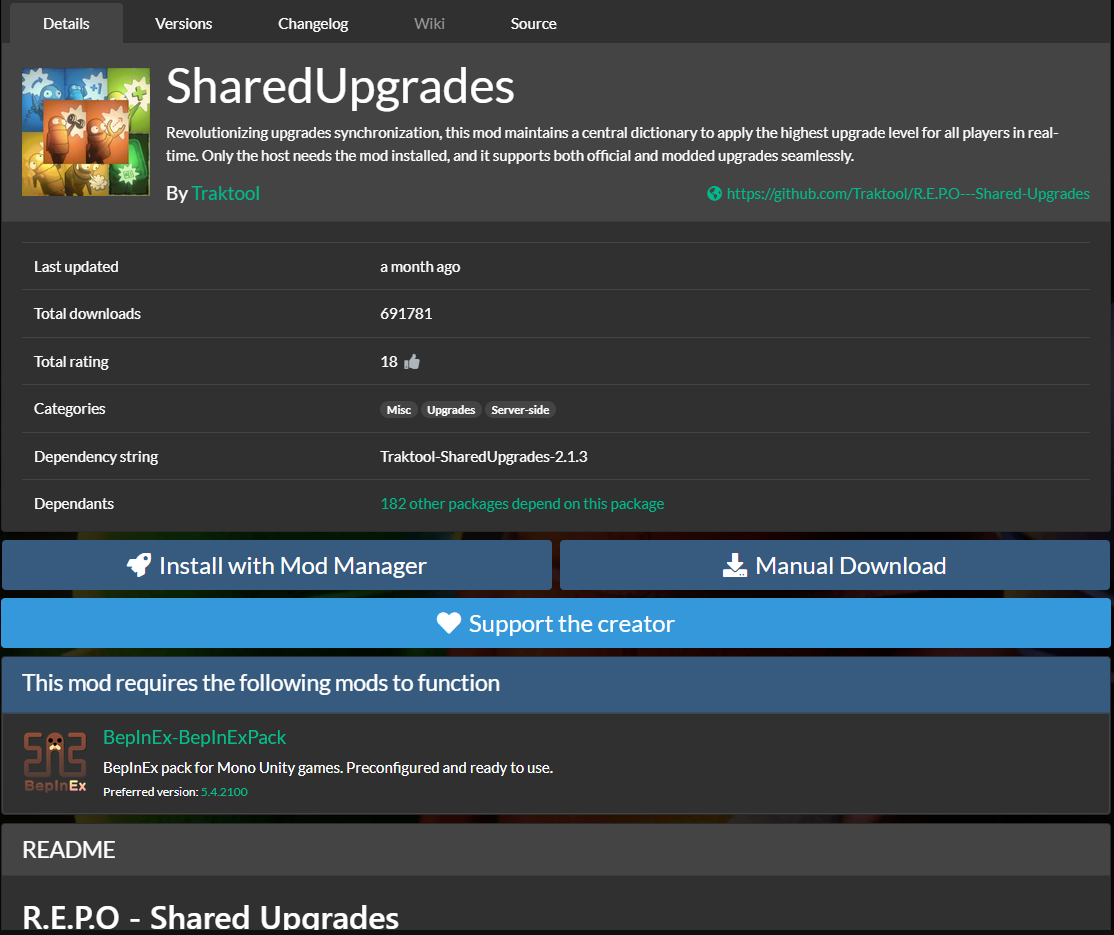Open the Changelog tab

click(313, 23)
